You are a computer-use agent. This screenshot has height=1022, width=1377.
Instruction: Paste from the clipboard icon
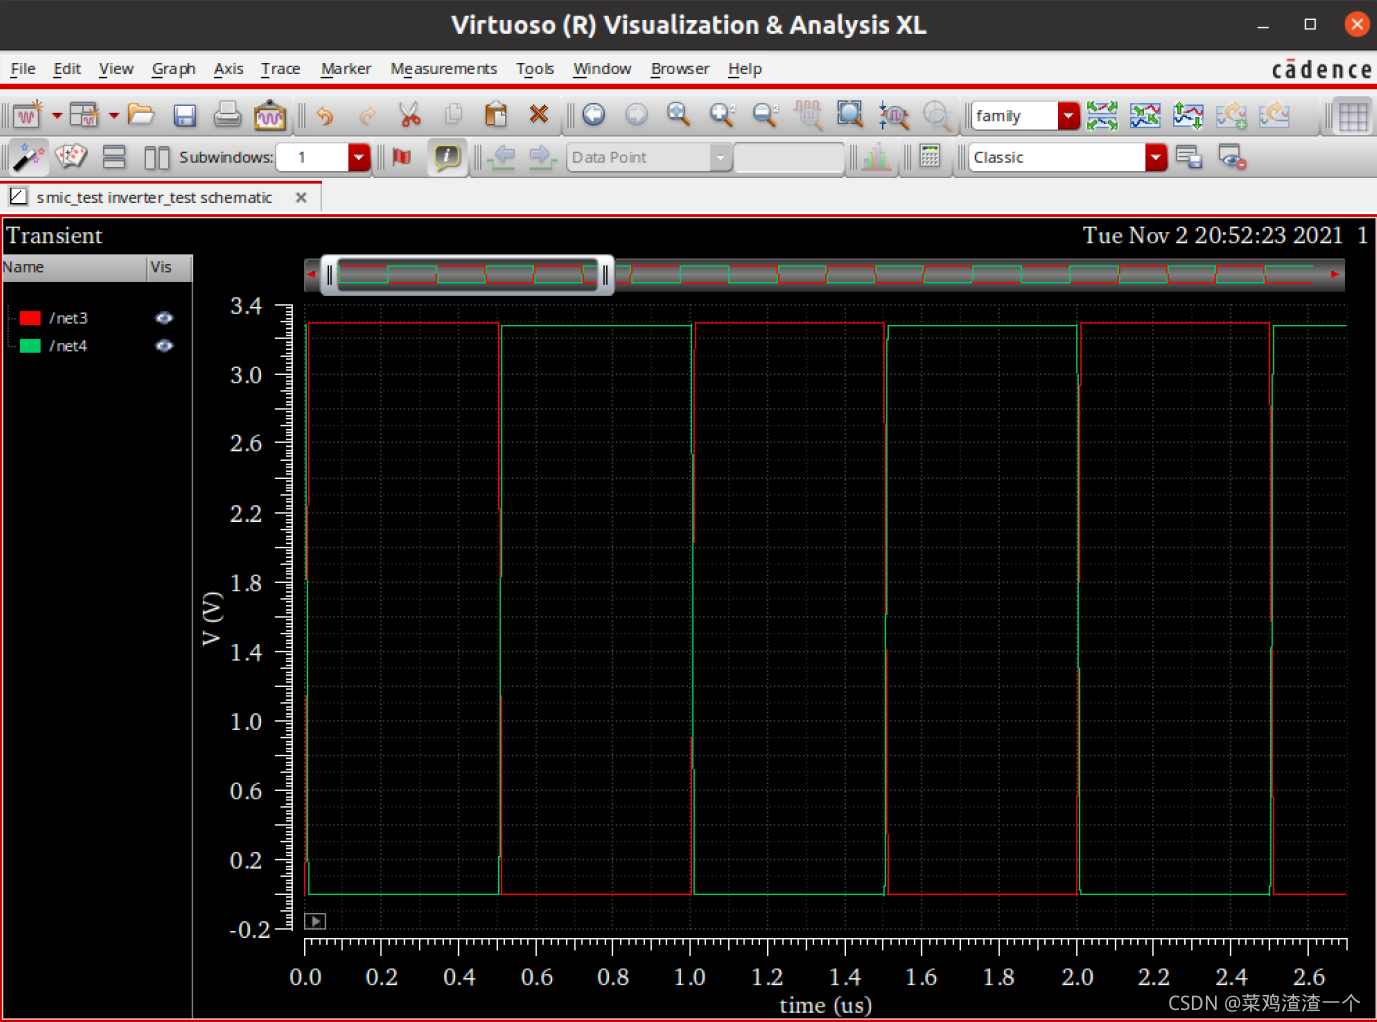tap(496, 115)
